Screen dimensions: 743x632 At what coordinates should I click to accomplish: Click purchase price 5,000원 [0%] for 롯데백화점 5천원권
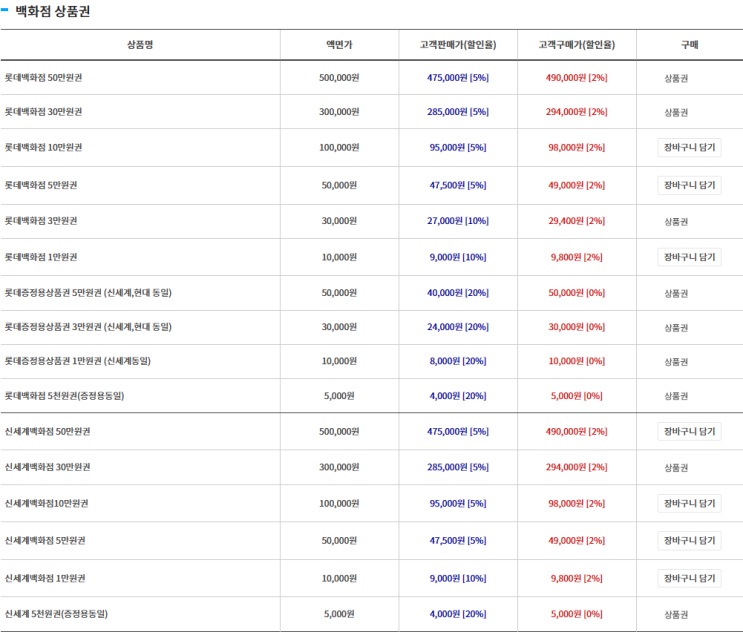(x=577, y=396)
